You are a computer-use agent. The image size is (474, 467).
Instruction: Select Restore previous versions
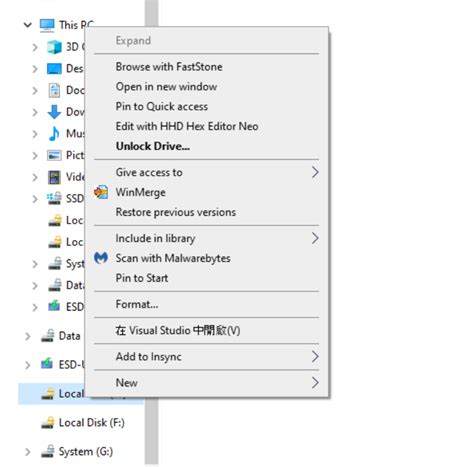tap(206, 212)
